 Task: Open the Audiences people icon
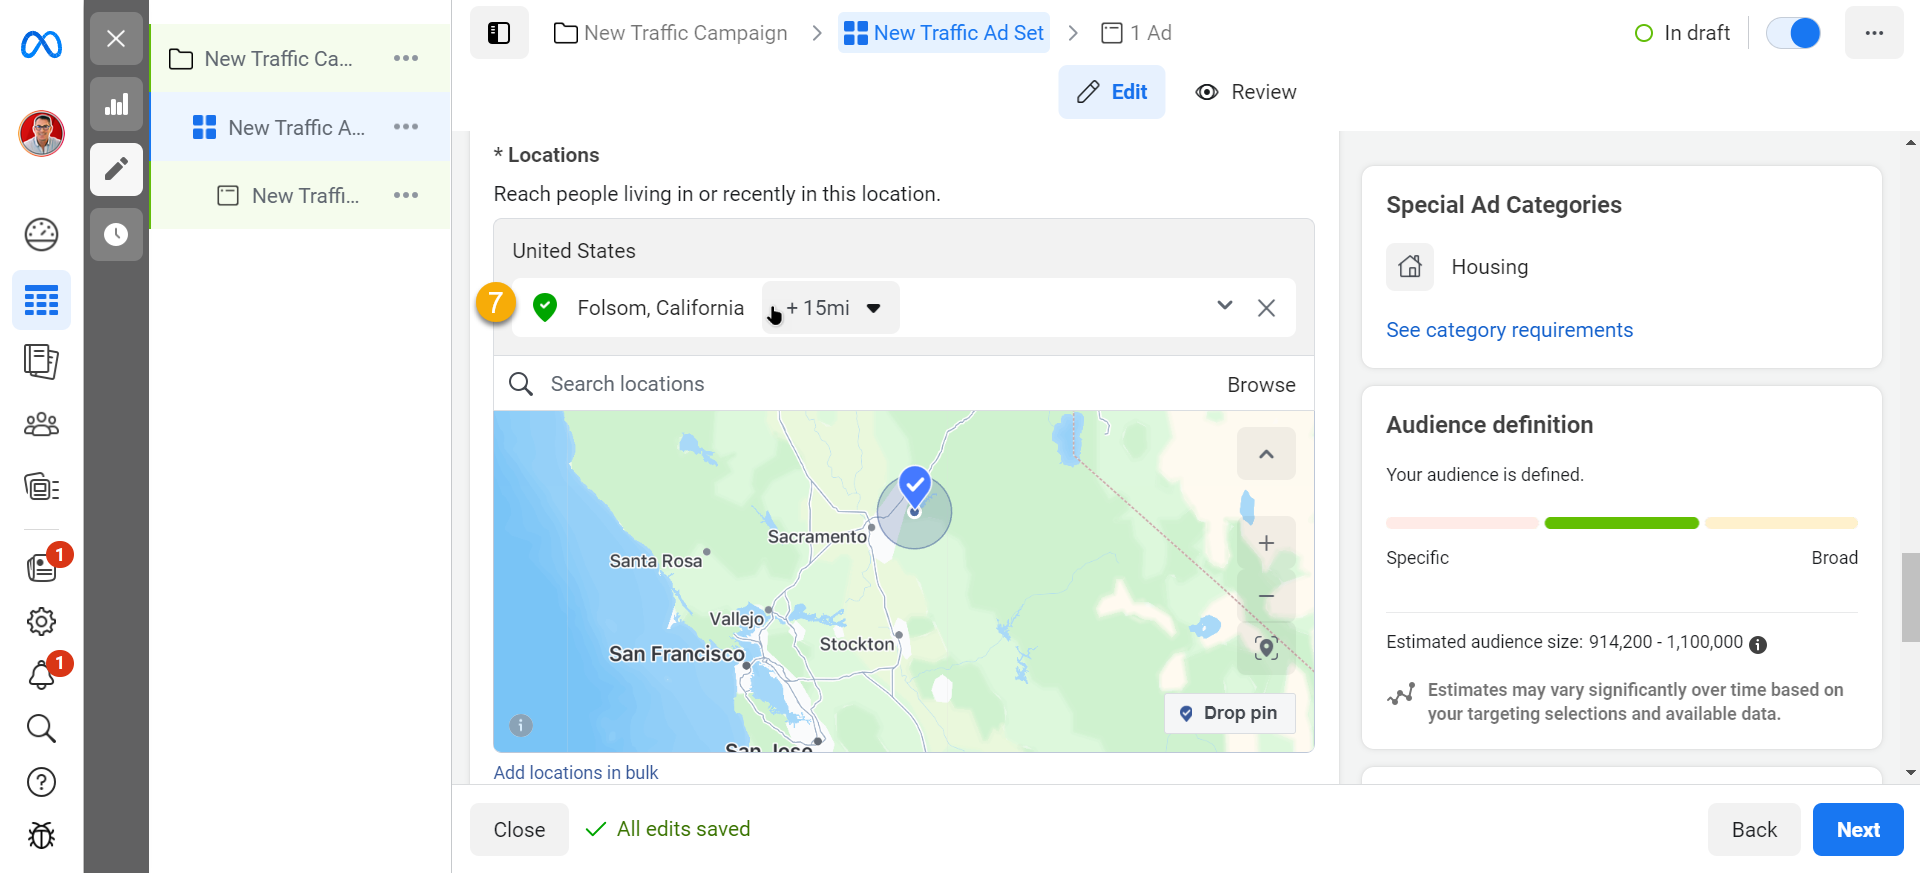click(x=41, y=425)
